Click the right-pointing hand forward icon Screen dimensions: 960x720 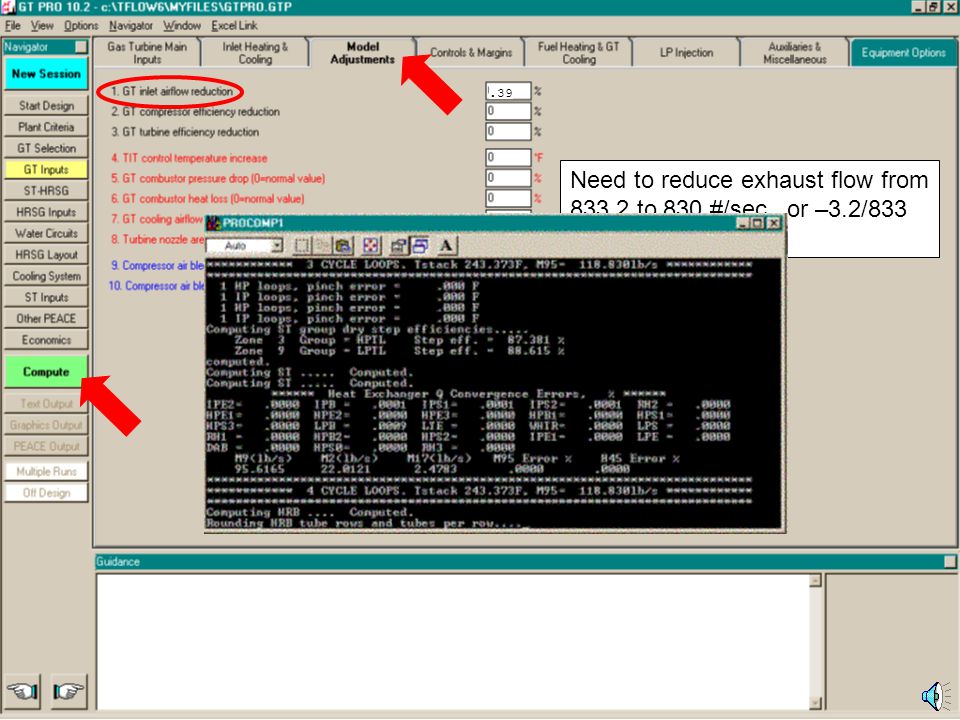click(x=69, y=691)
